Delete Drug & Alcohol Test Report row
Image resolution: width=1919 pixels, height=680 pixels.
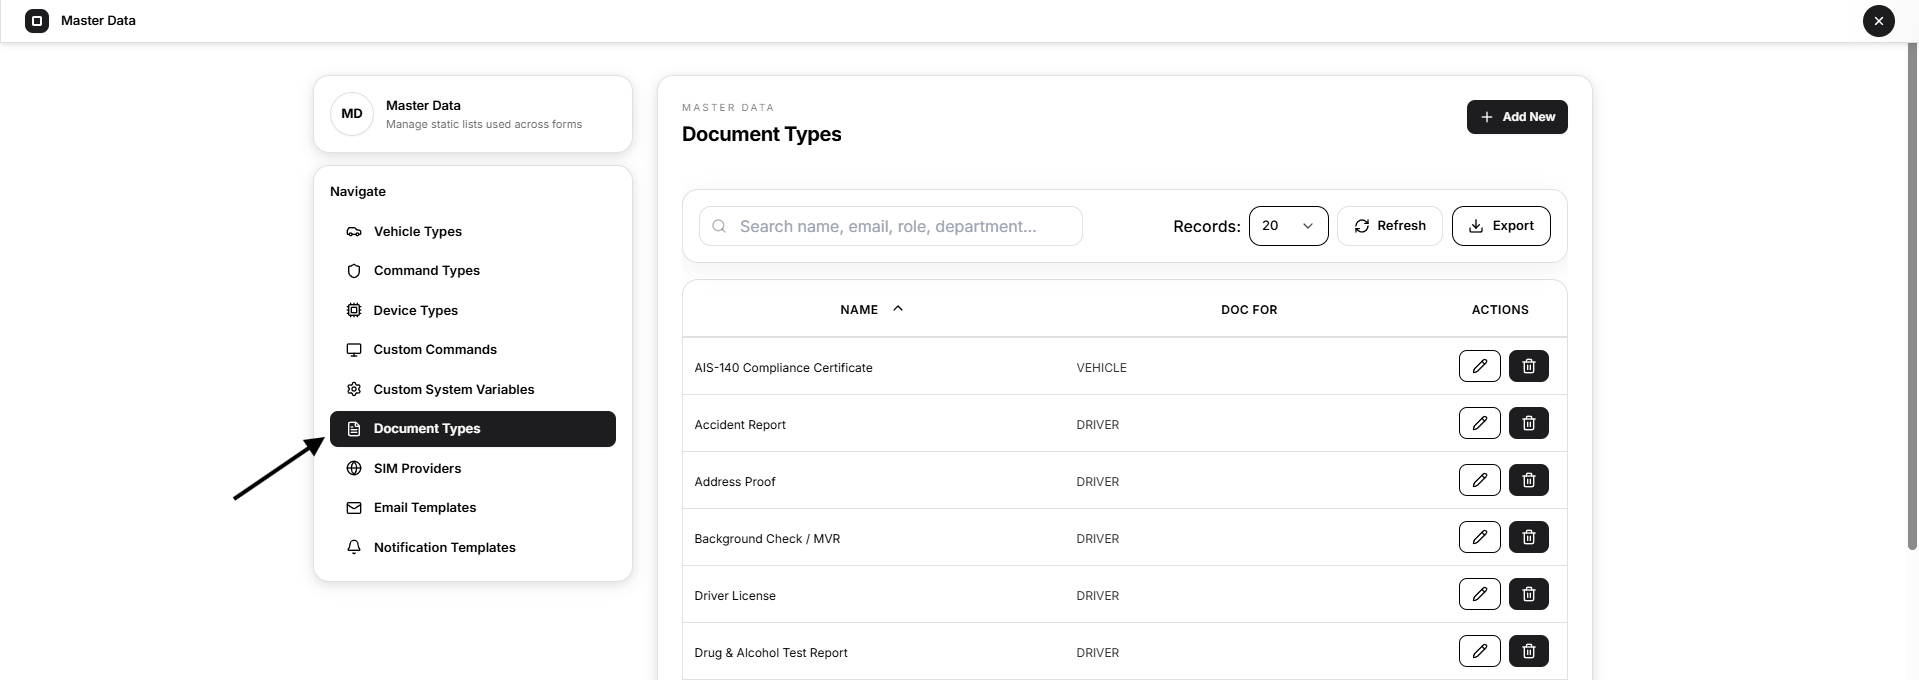click(x=1528, y=651)
